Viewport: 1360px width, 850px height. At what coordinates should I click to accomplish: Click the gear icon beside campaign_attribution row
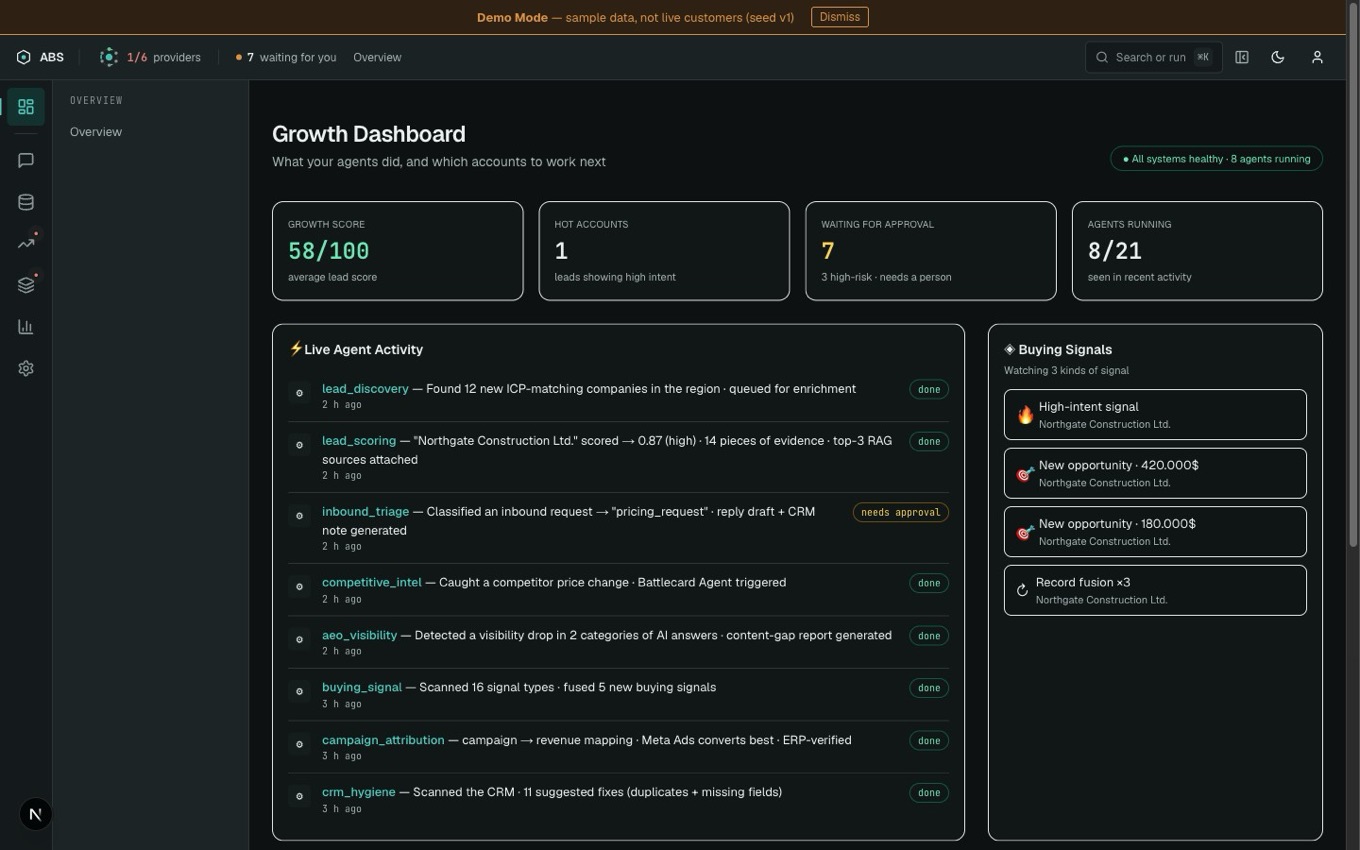(x=299, y=744)
